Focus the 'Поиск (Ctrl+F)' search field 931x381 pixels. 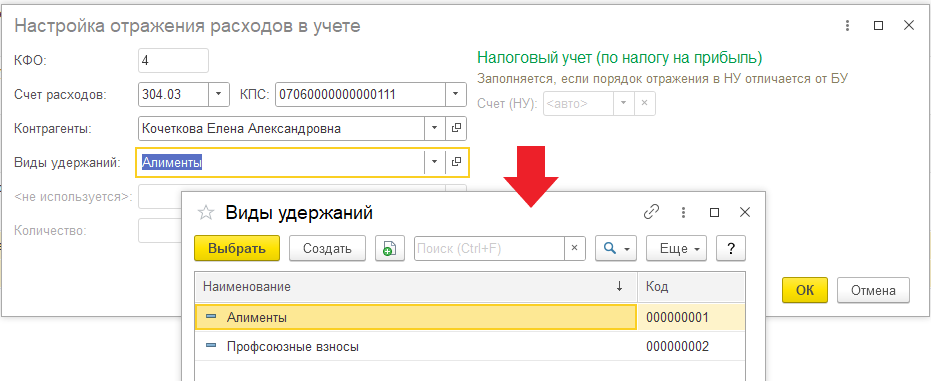point(489,249)
